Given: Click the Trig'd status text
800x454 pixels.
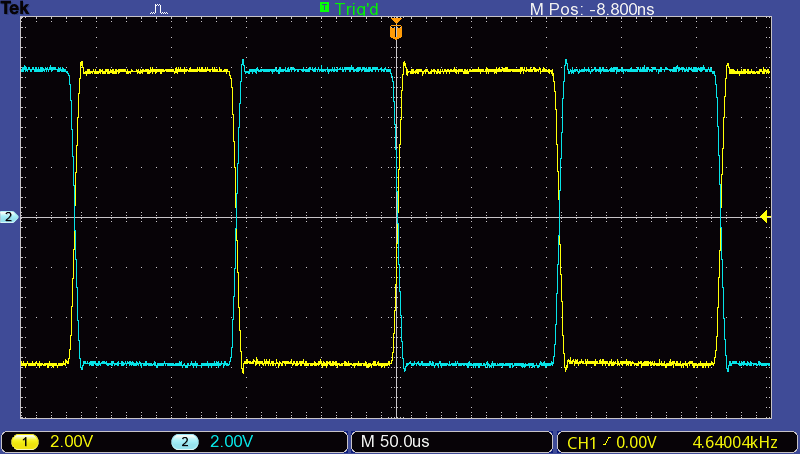Looking at the screenshot, I should tap(357, 8).
